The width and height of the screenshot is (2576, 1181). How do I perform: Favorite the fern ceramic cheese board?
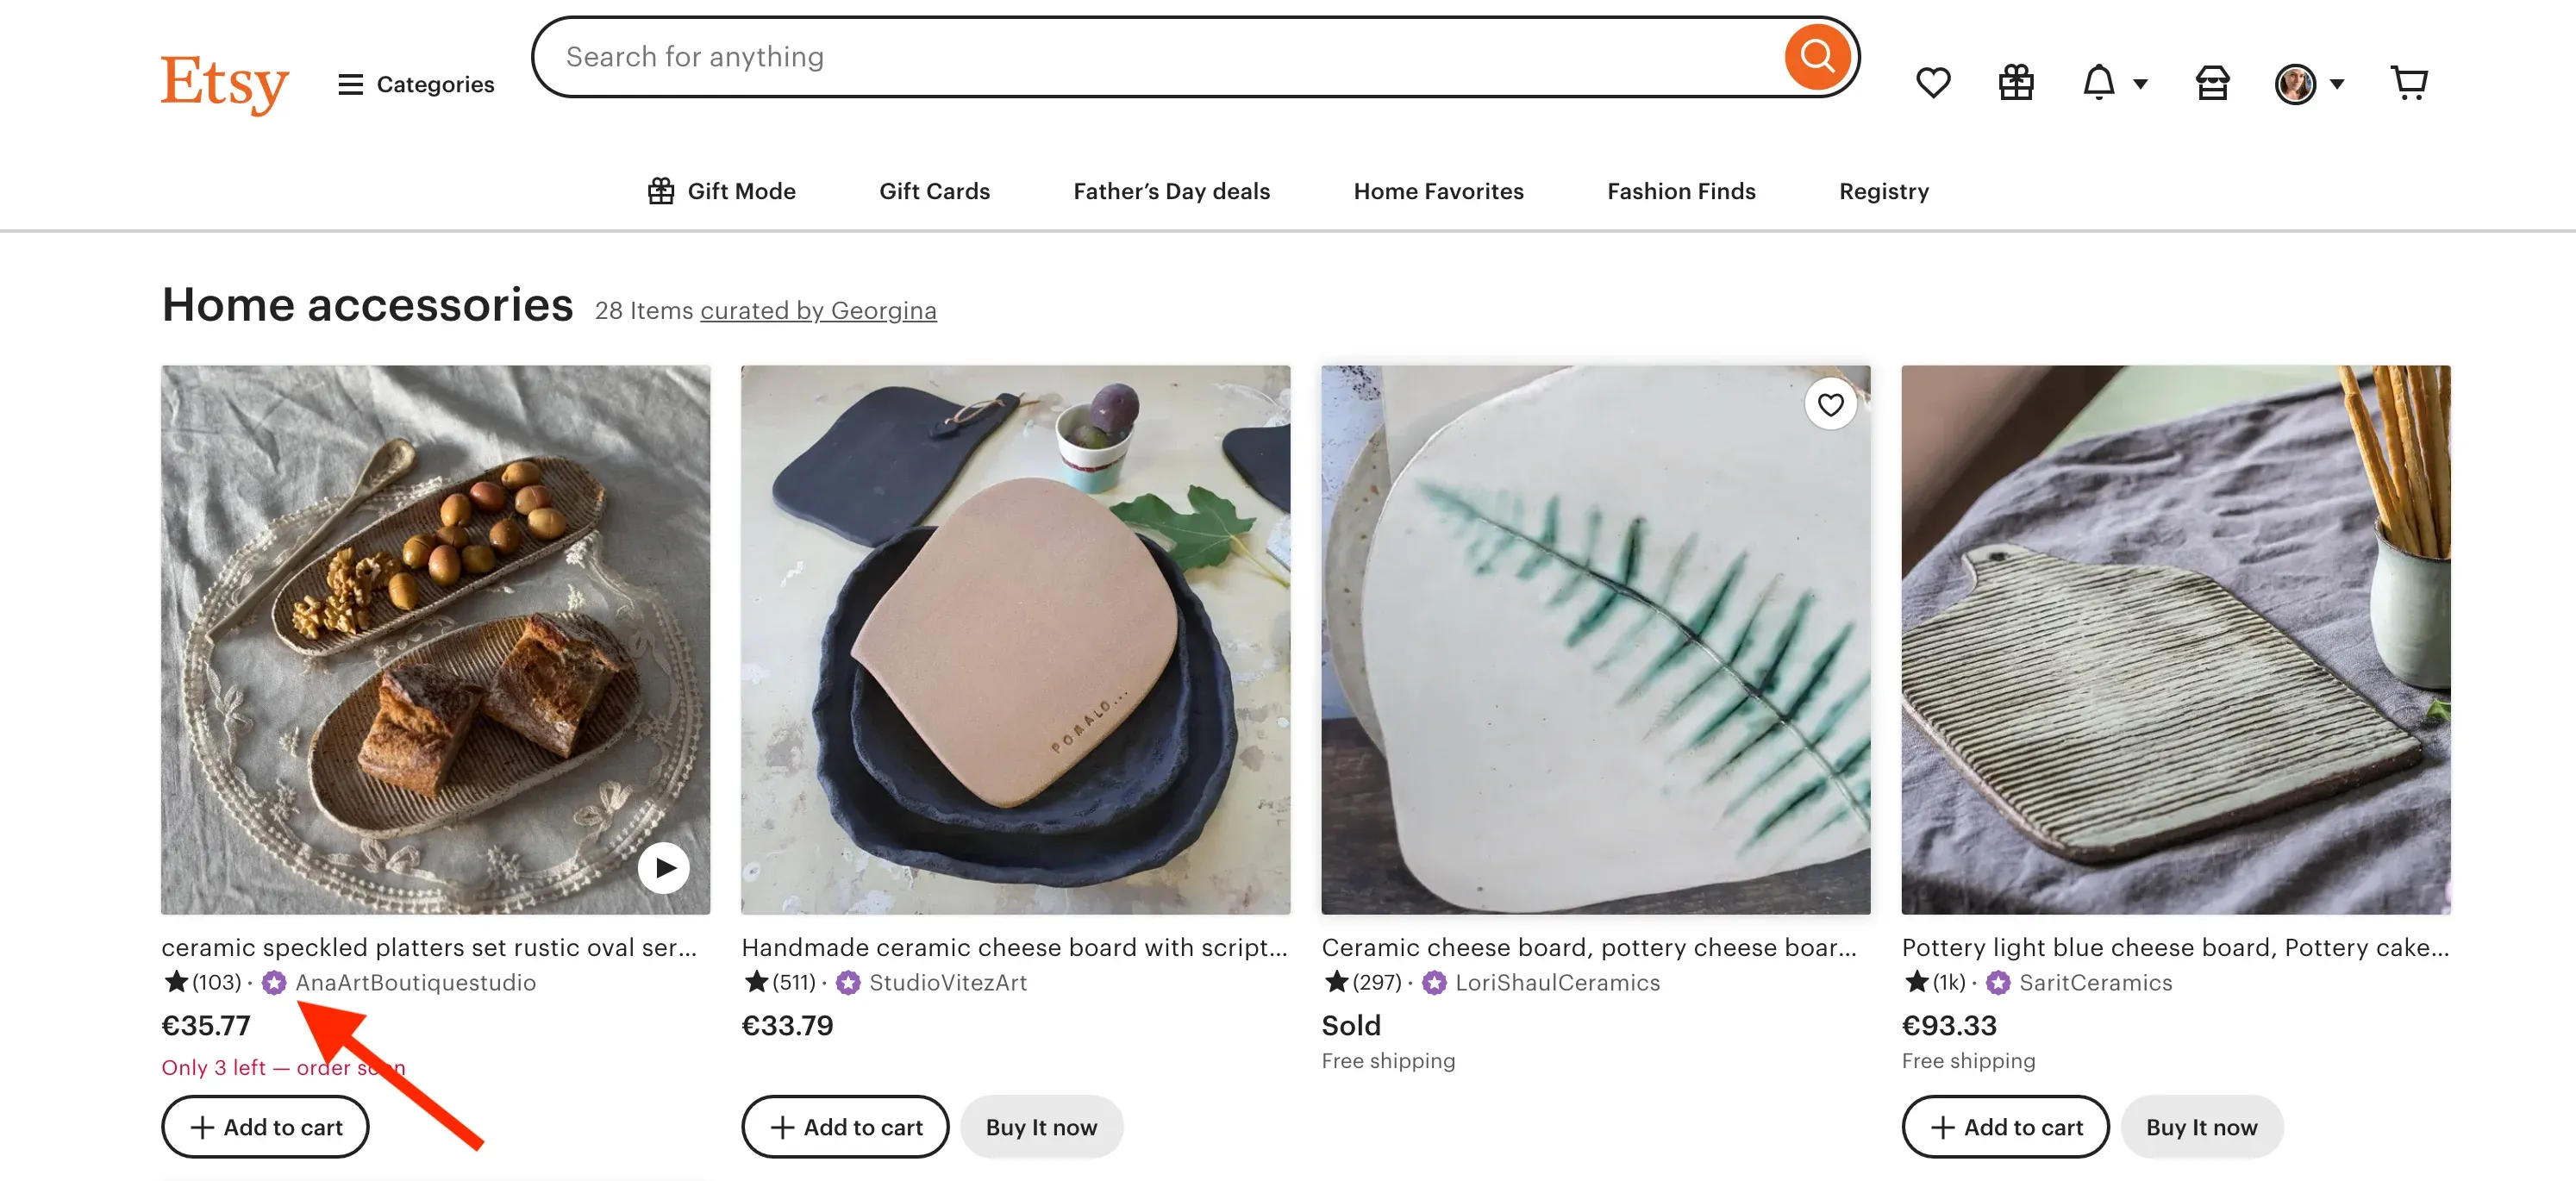tap(1830, 405)
